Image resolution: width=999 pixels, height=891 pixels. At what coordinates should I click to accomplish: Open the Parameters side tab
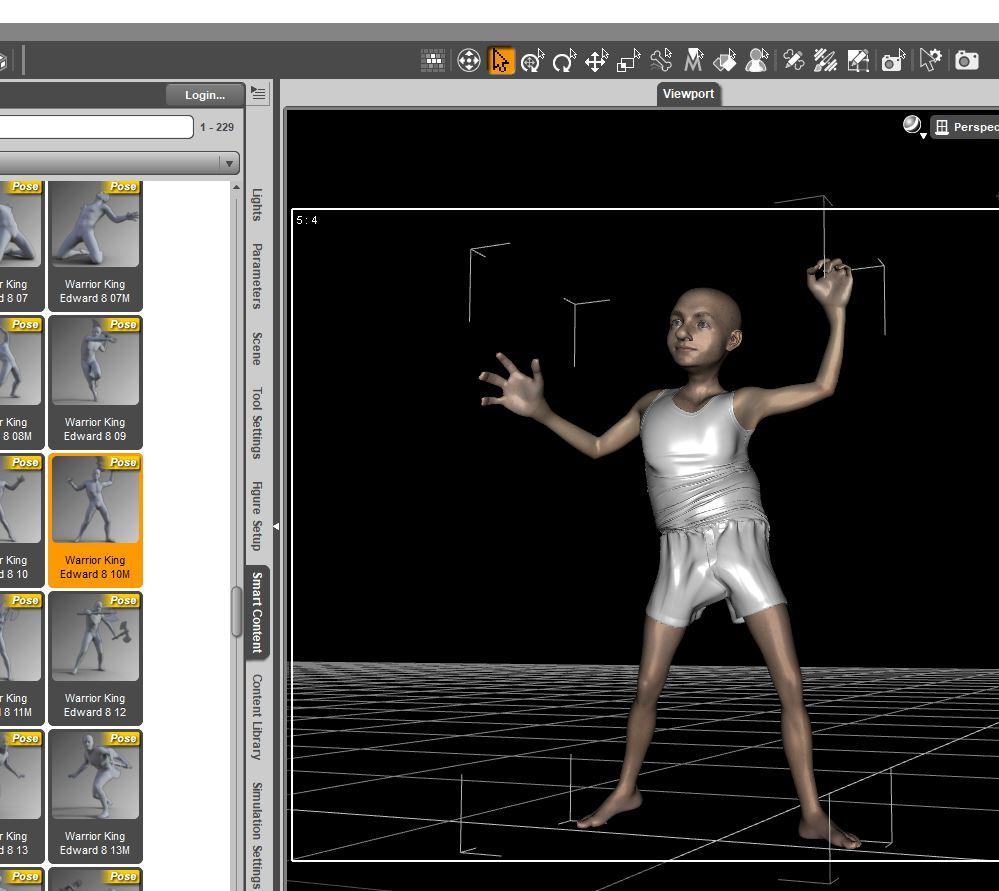coord(257,276)
